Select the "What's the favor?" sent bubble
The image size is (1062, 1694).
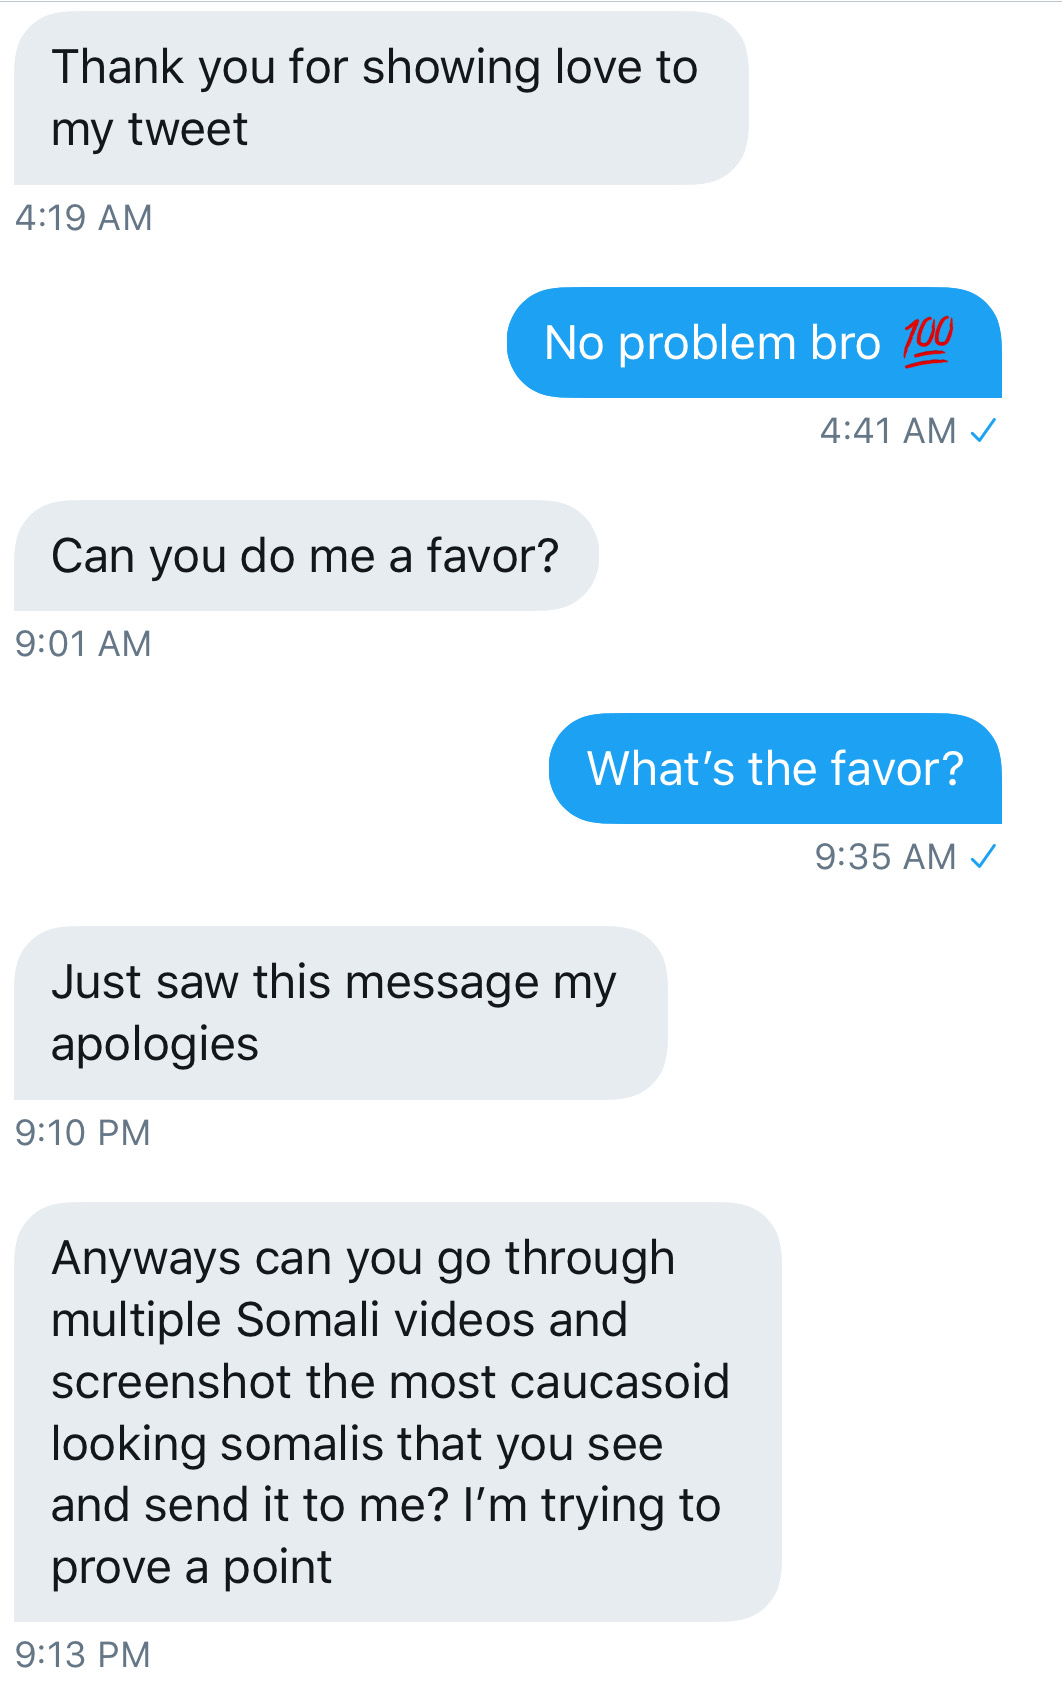coord(775,768)
